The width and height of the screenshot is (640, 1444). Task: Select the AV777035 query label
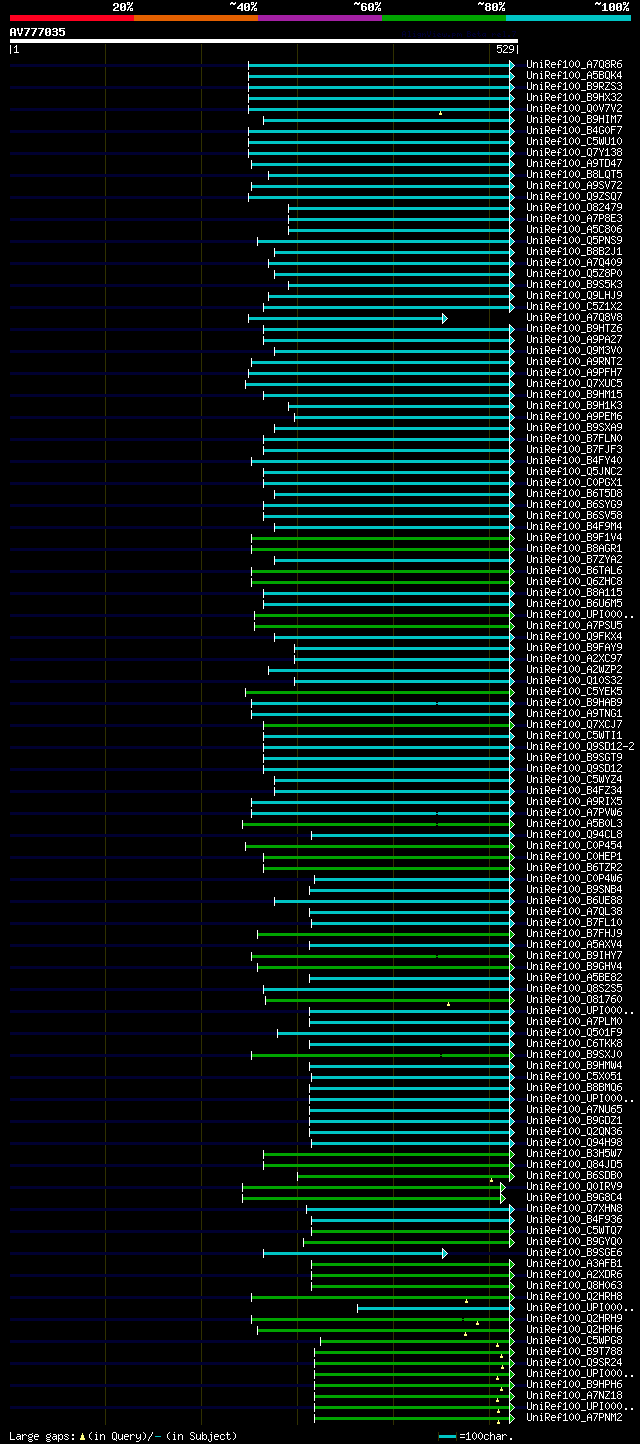click(38, 32)
